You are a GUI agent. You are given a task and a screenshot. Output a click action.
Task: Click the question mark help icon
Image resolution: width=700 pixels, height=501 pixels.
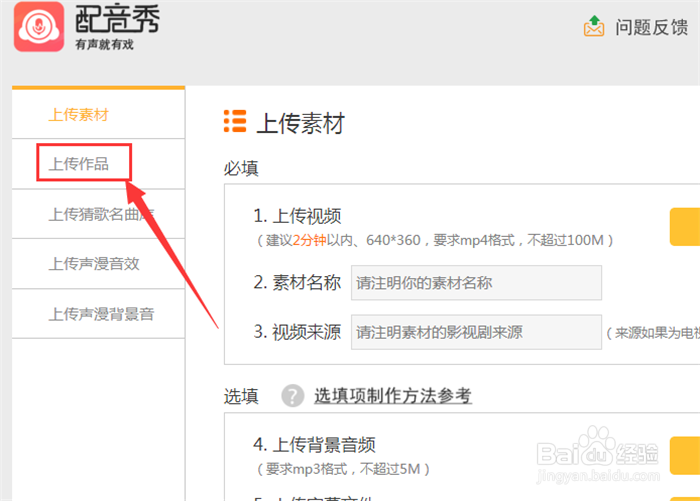(292, 396)
